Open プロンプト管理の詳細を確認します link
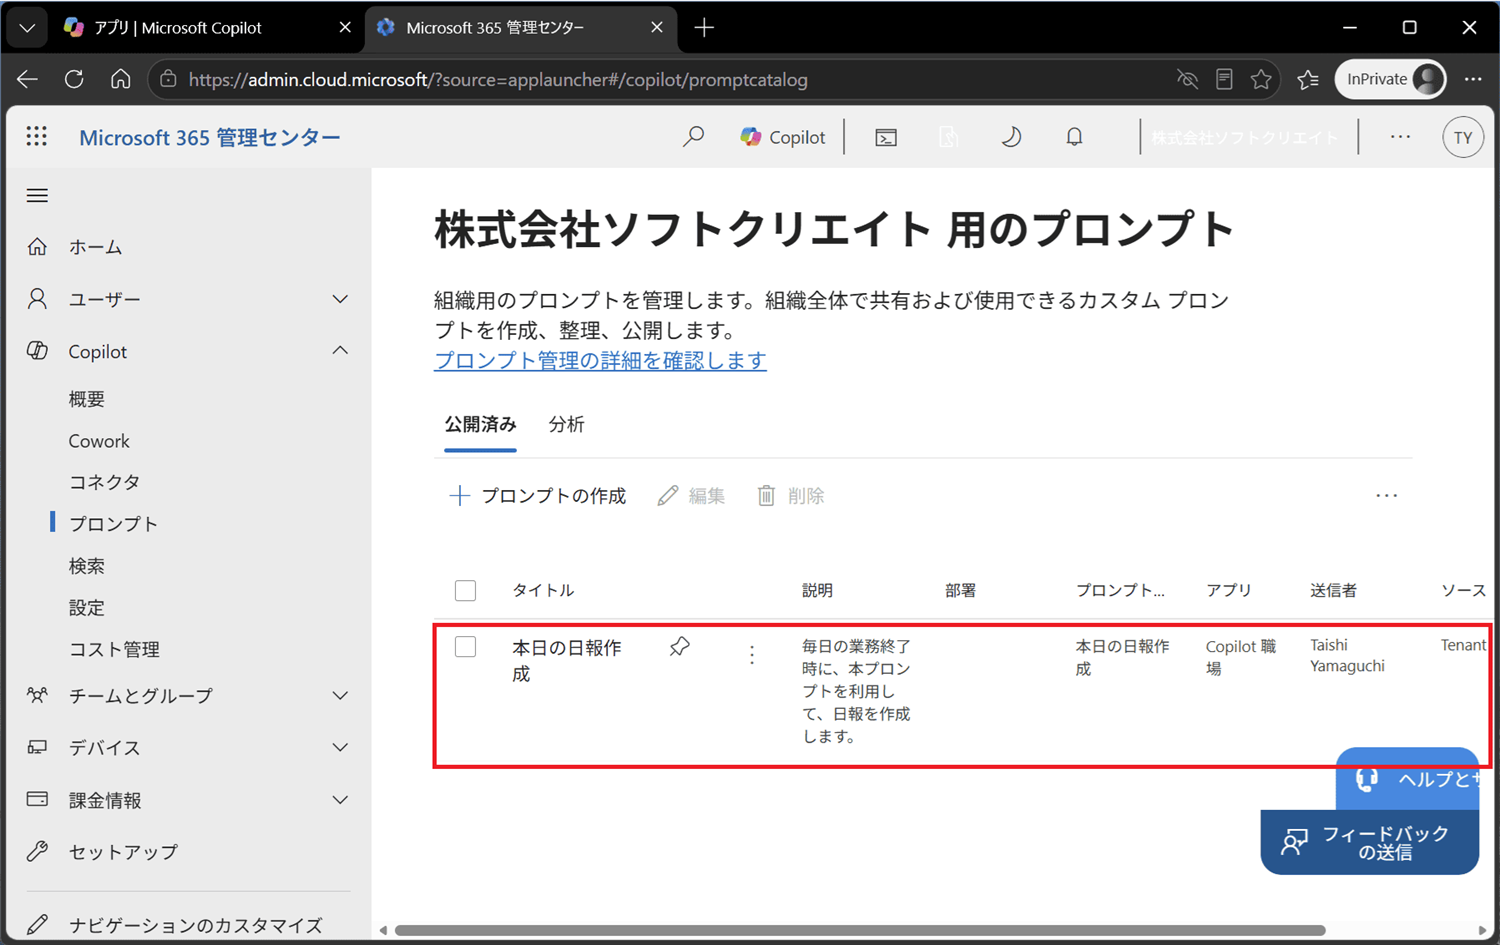 click(x=600, y=360)
